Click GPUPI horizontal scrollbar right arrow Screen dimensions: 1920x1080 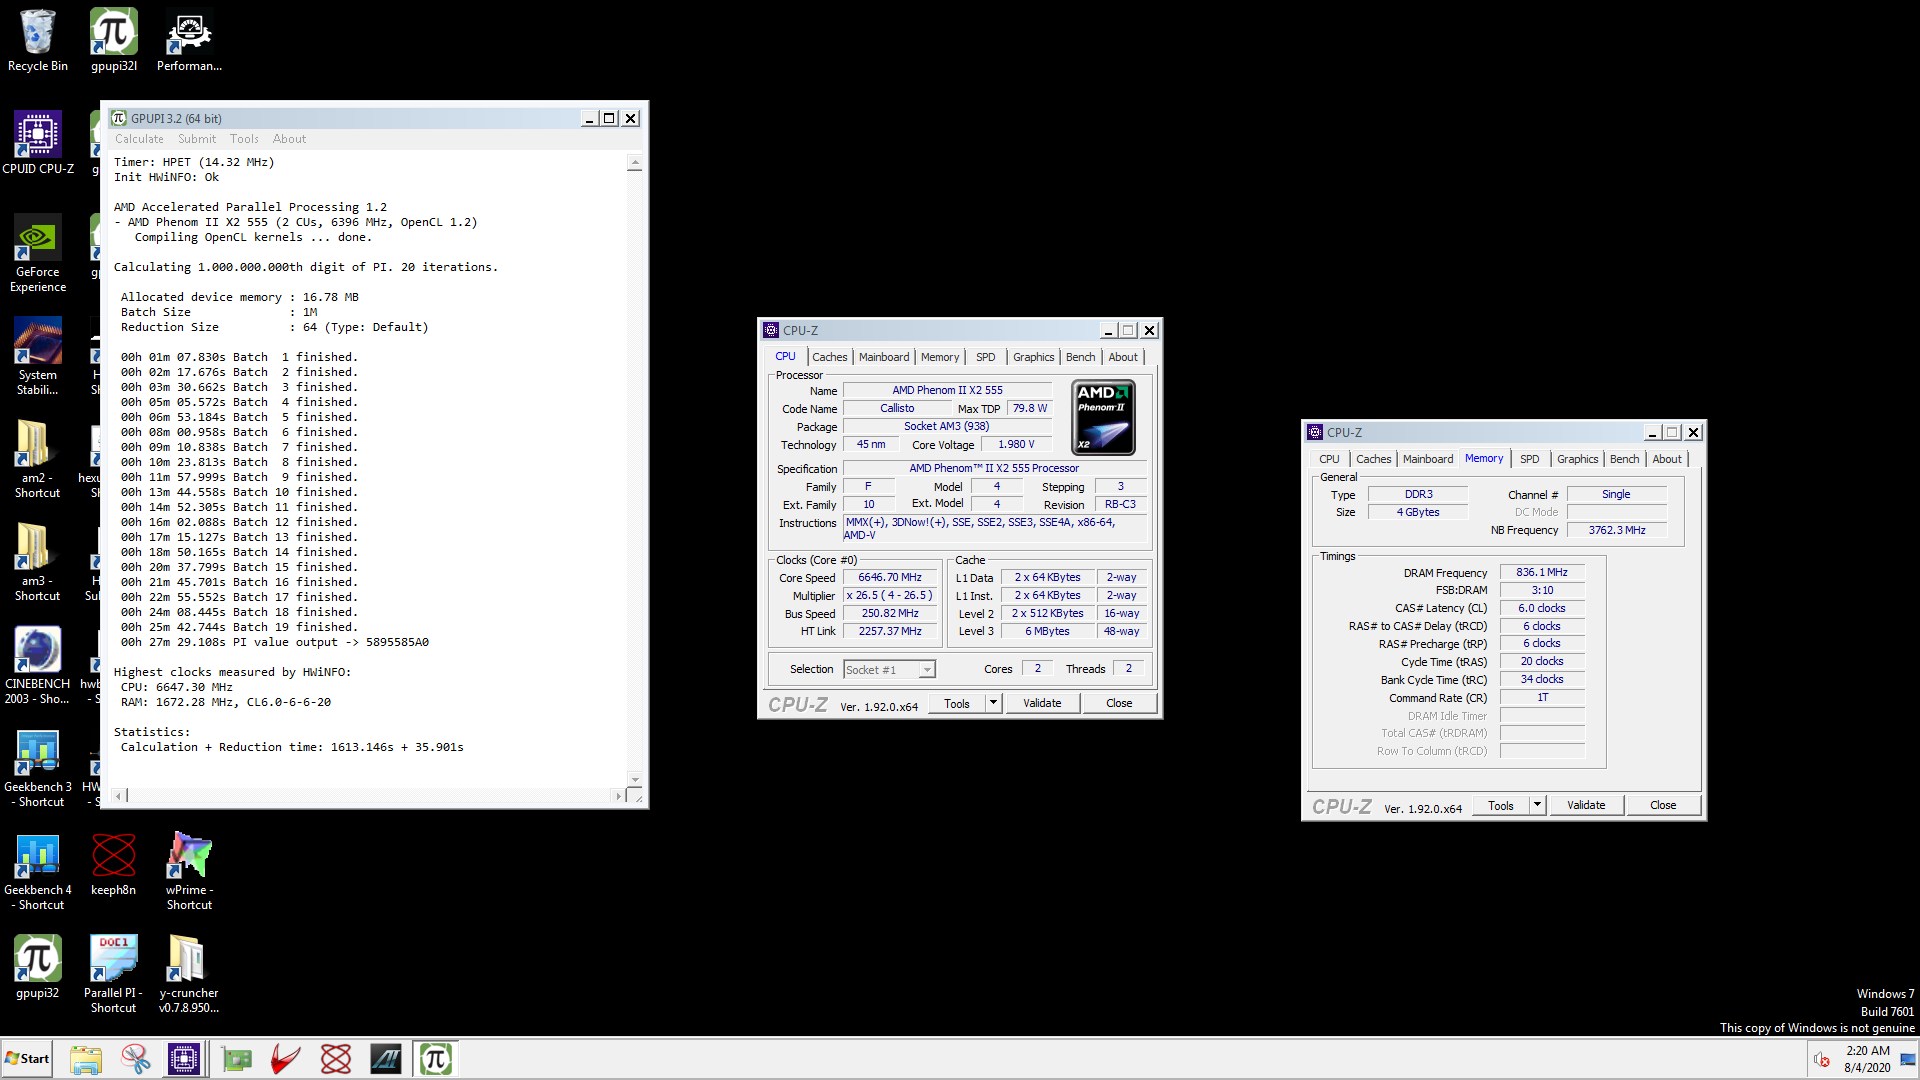(619, 796)
